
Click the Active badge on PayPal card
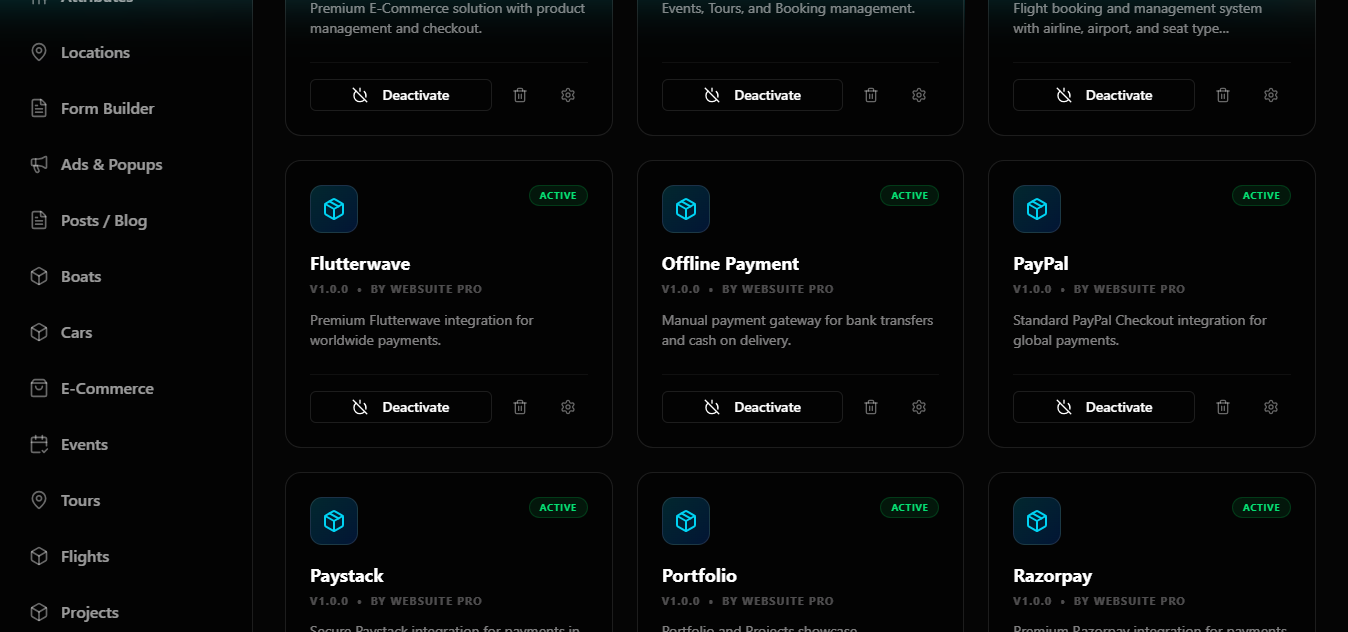click(1261, 196)
